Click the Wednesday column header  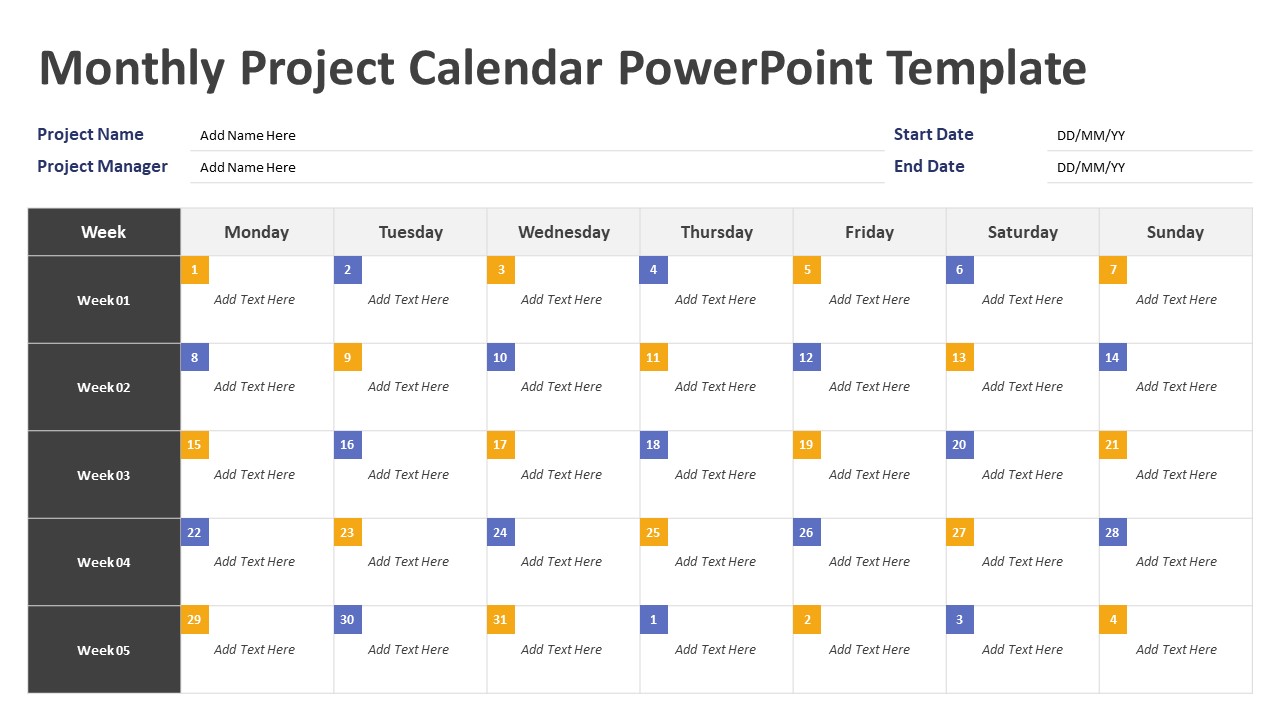(x=564, y=232)
